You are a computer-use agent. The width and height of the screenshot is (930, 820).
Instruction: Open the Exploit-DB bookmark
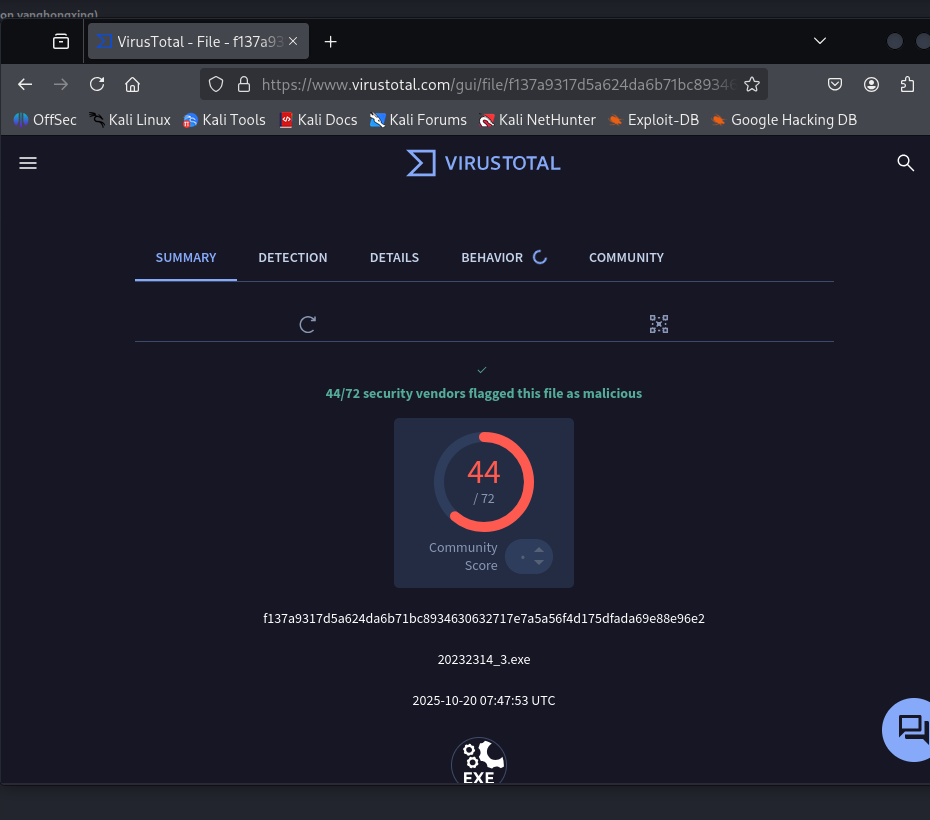(x=654, y=120)
